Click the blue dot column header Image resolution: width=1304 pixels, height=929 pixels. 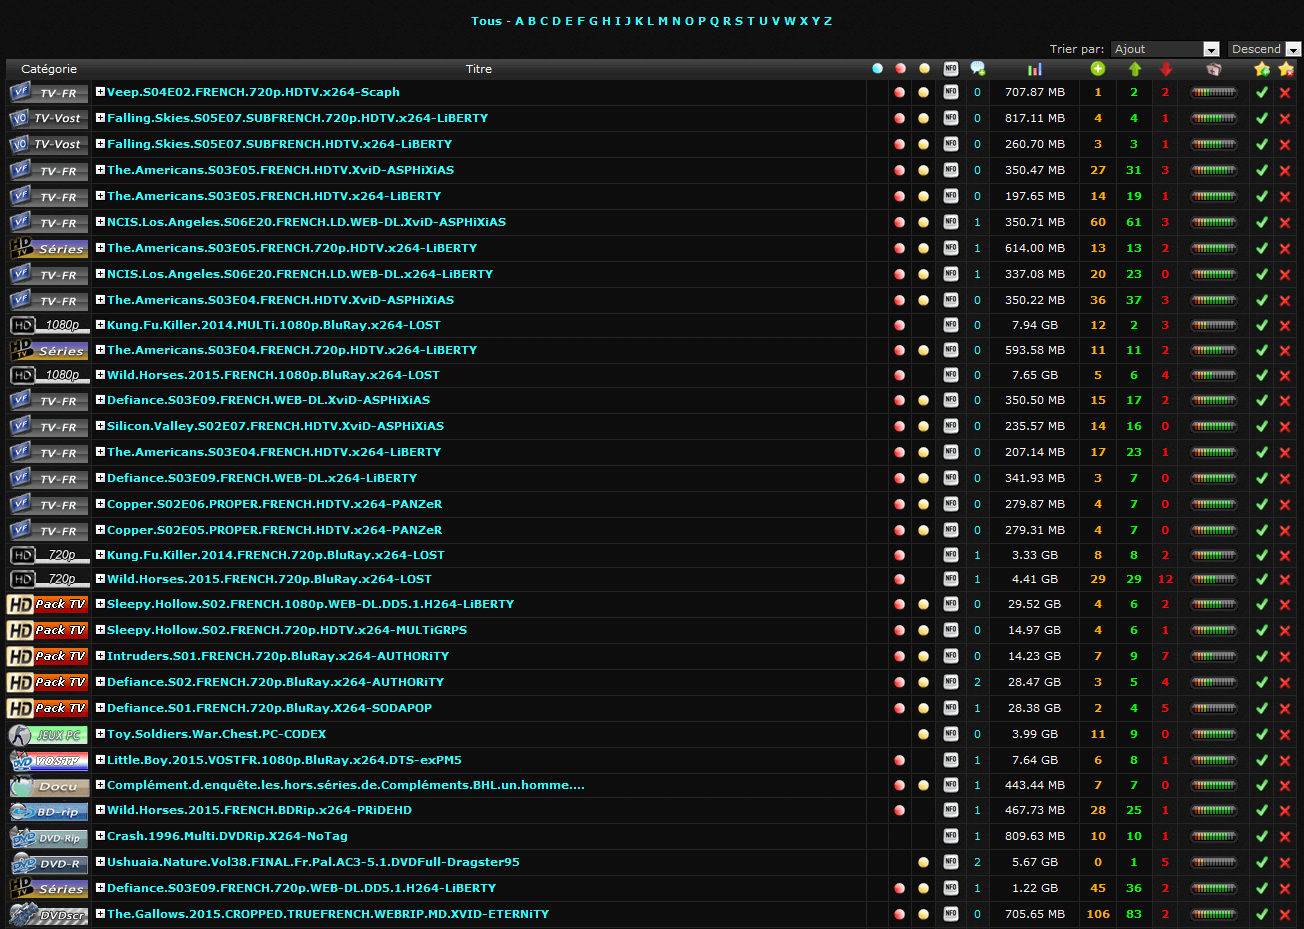[x=877, y=69]
